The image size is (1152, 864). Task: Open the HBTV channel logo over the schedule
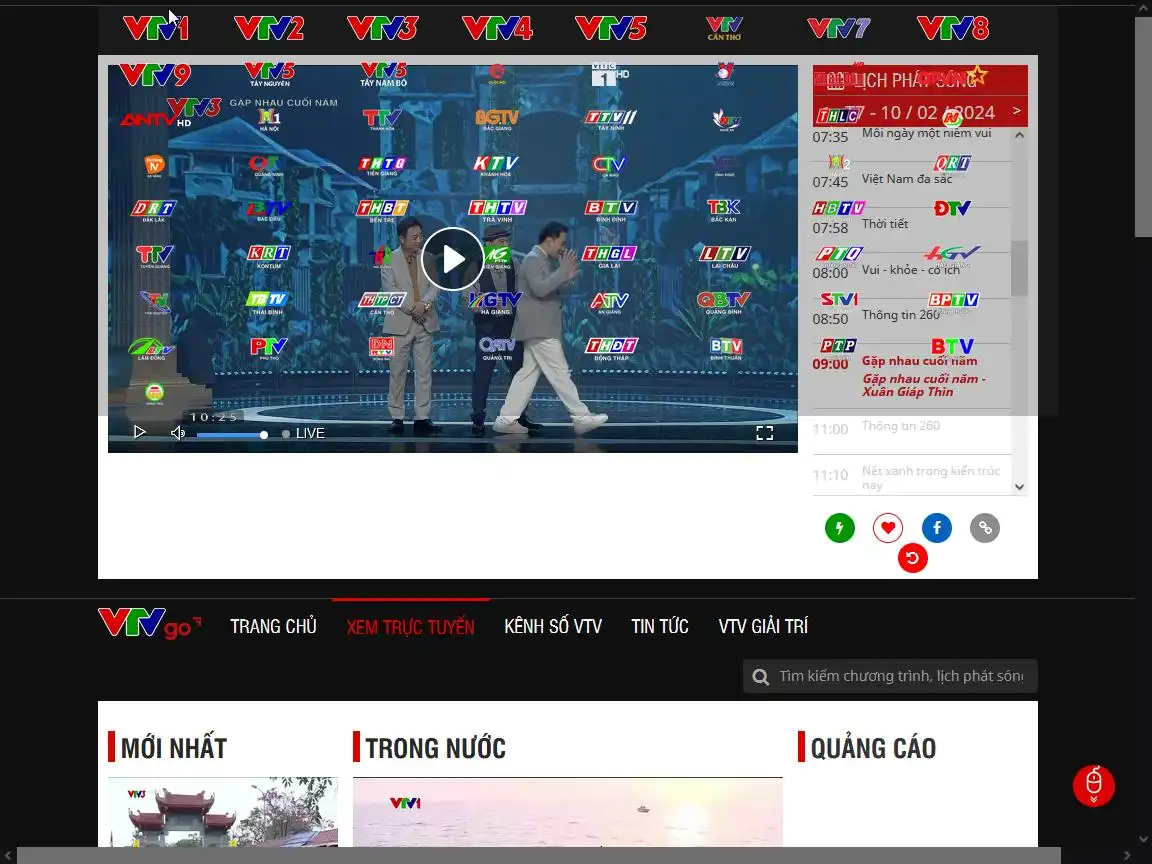838,208
